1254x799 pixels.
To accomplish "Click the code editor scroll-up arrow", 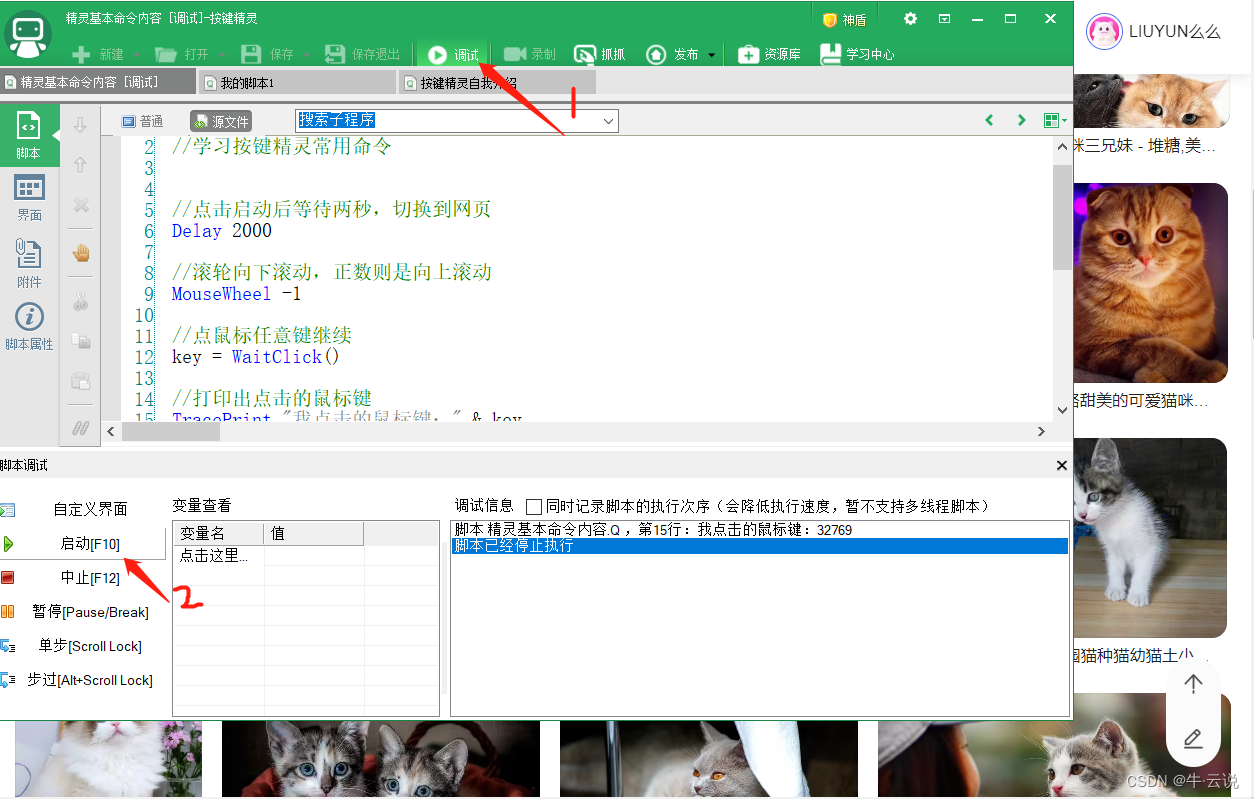I will pyautogui.click(x=1062, y=148).
